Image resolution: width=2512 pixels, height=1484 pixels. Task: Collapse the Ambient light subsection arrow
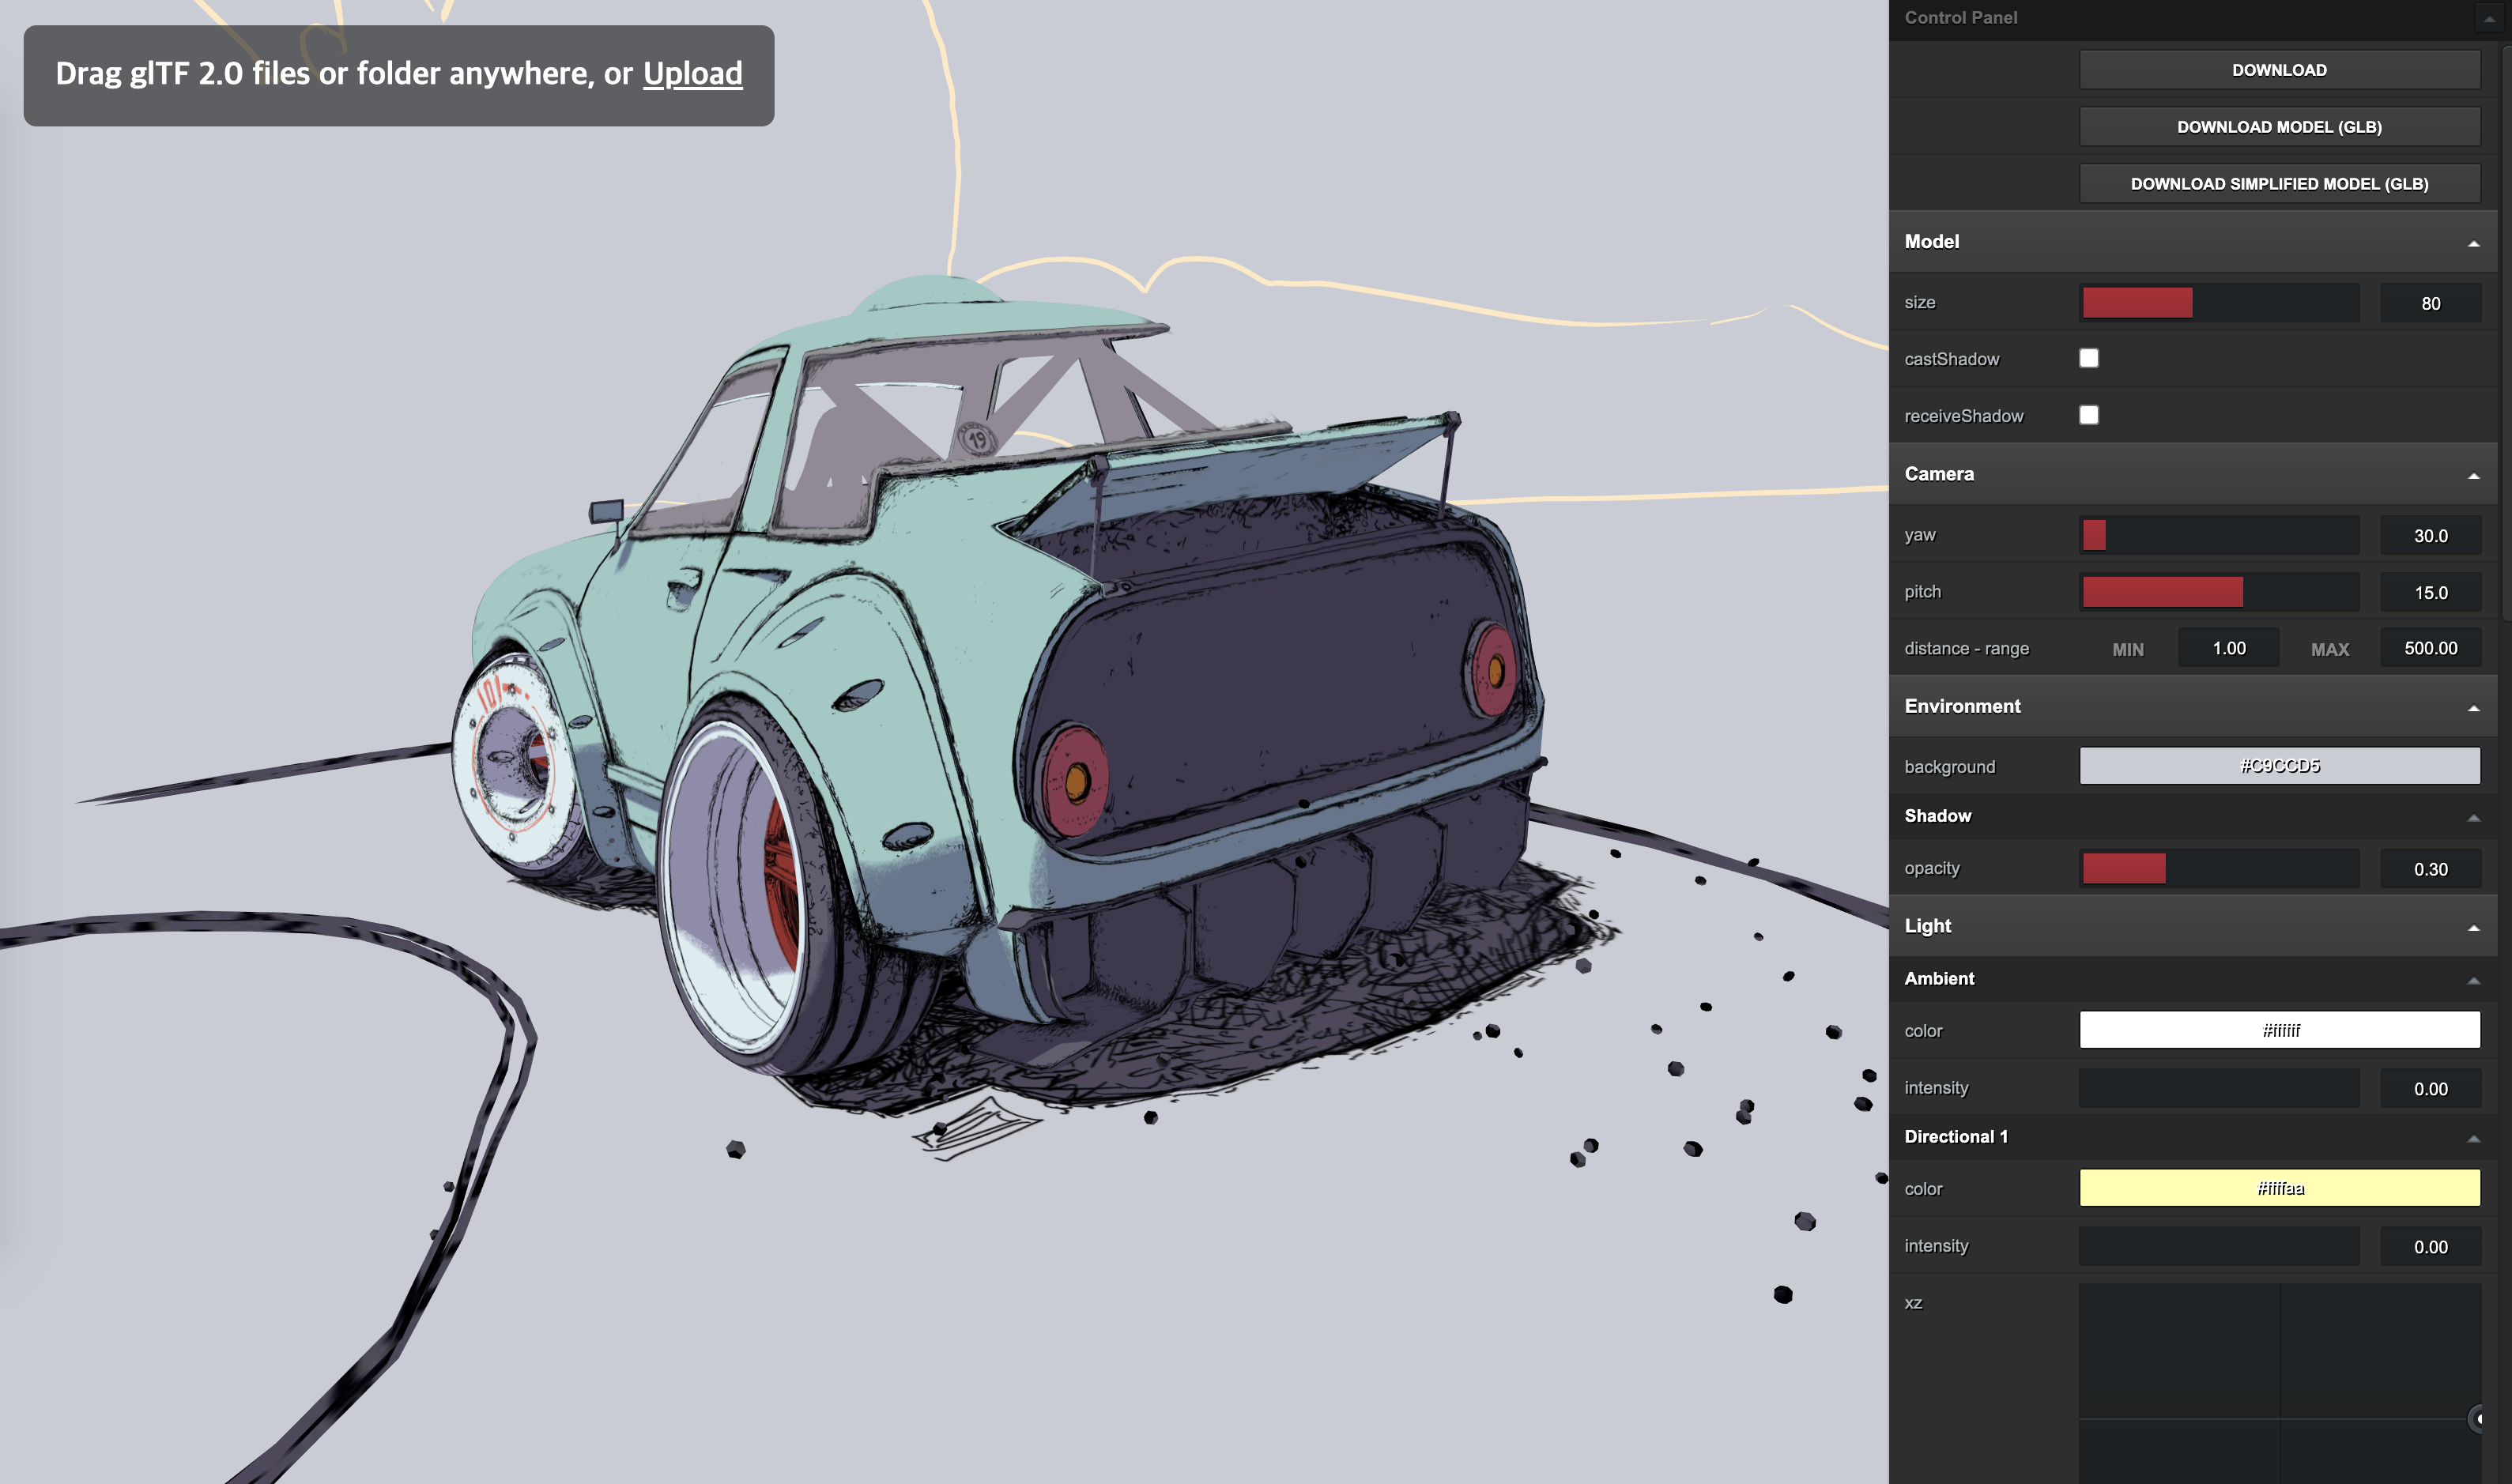pos(2473,980)
